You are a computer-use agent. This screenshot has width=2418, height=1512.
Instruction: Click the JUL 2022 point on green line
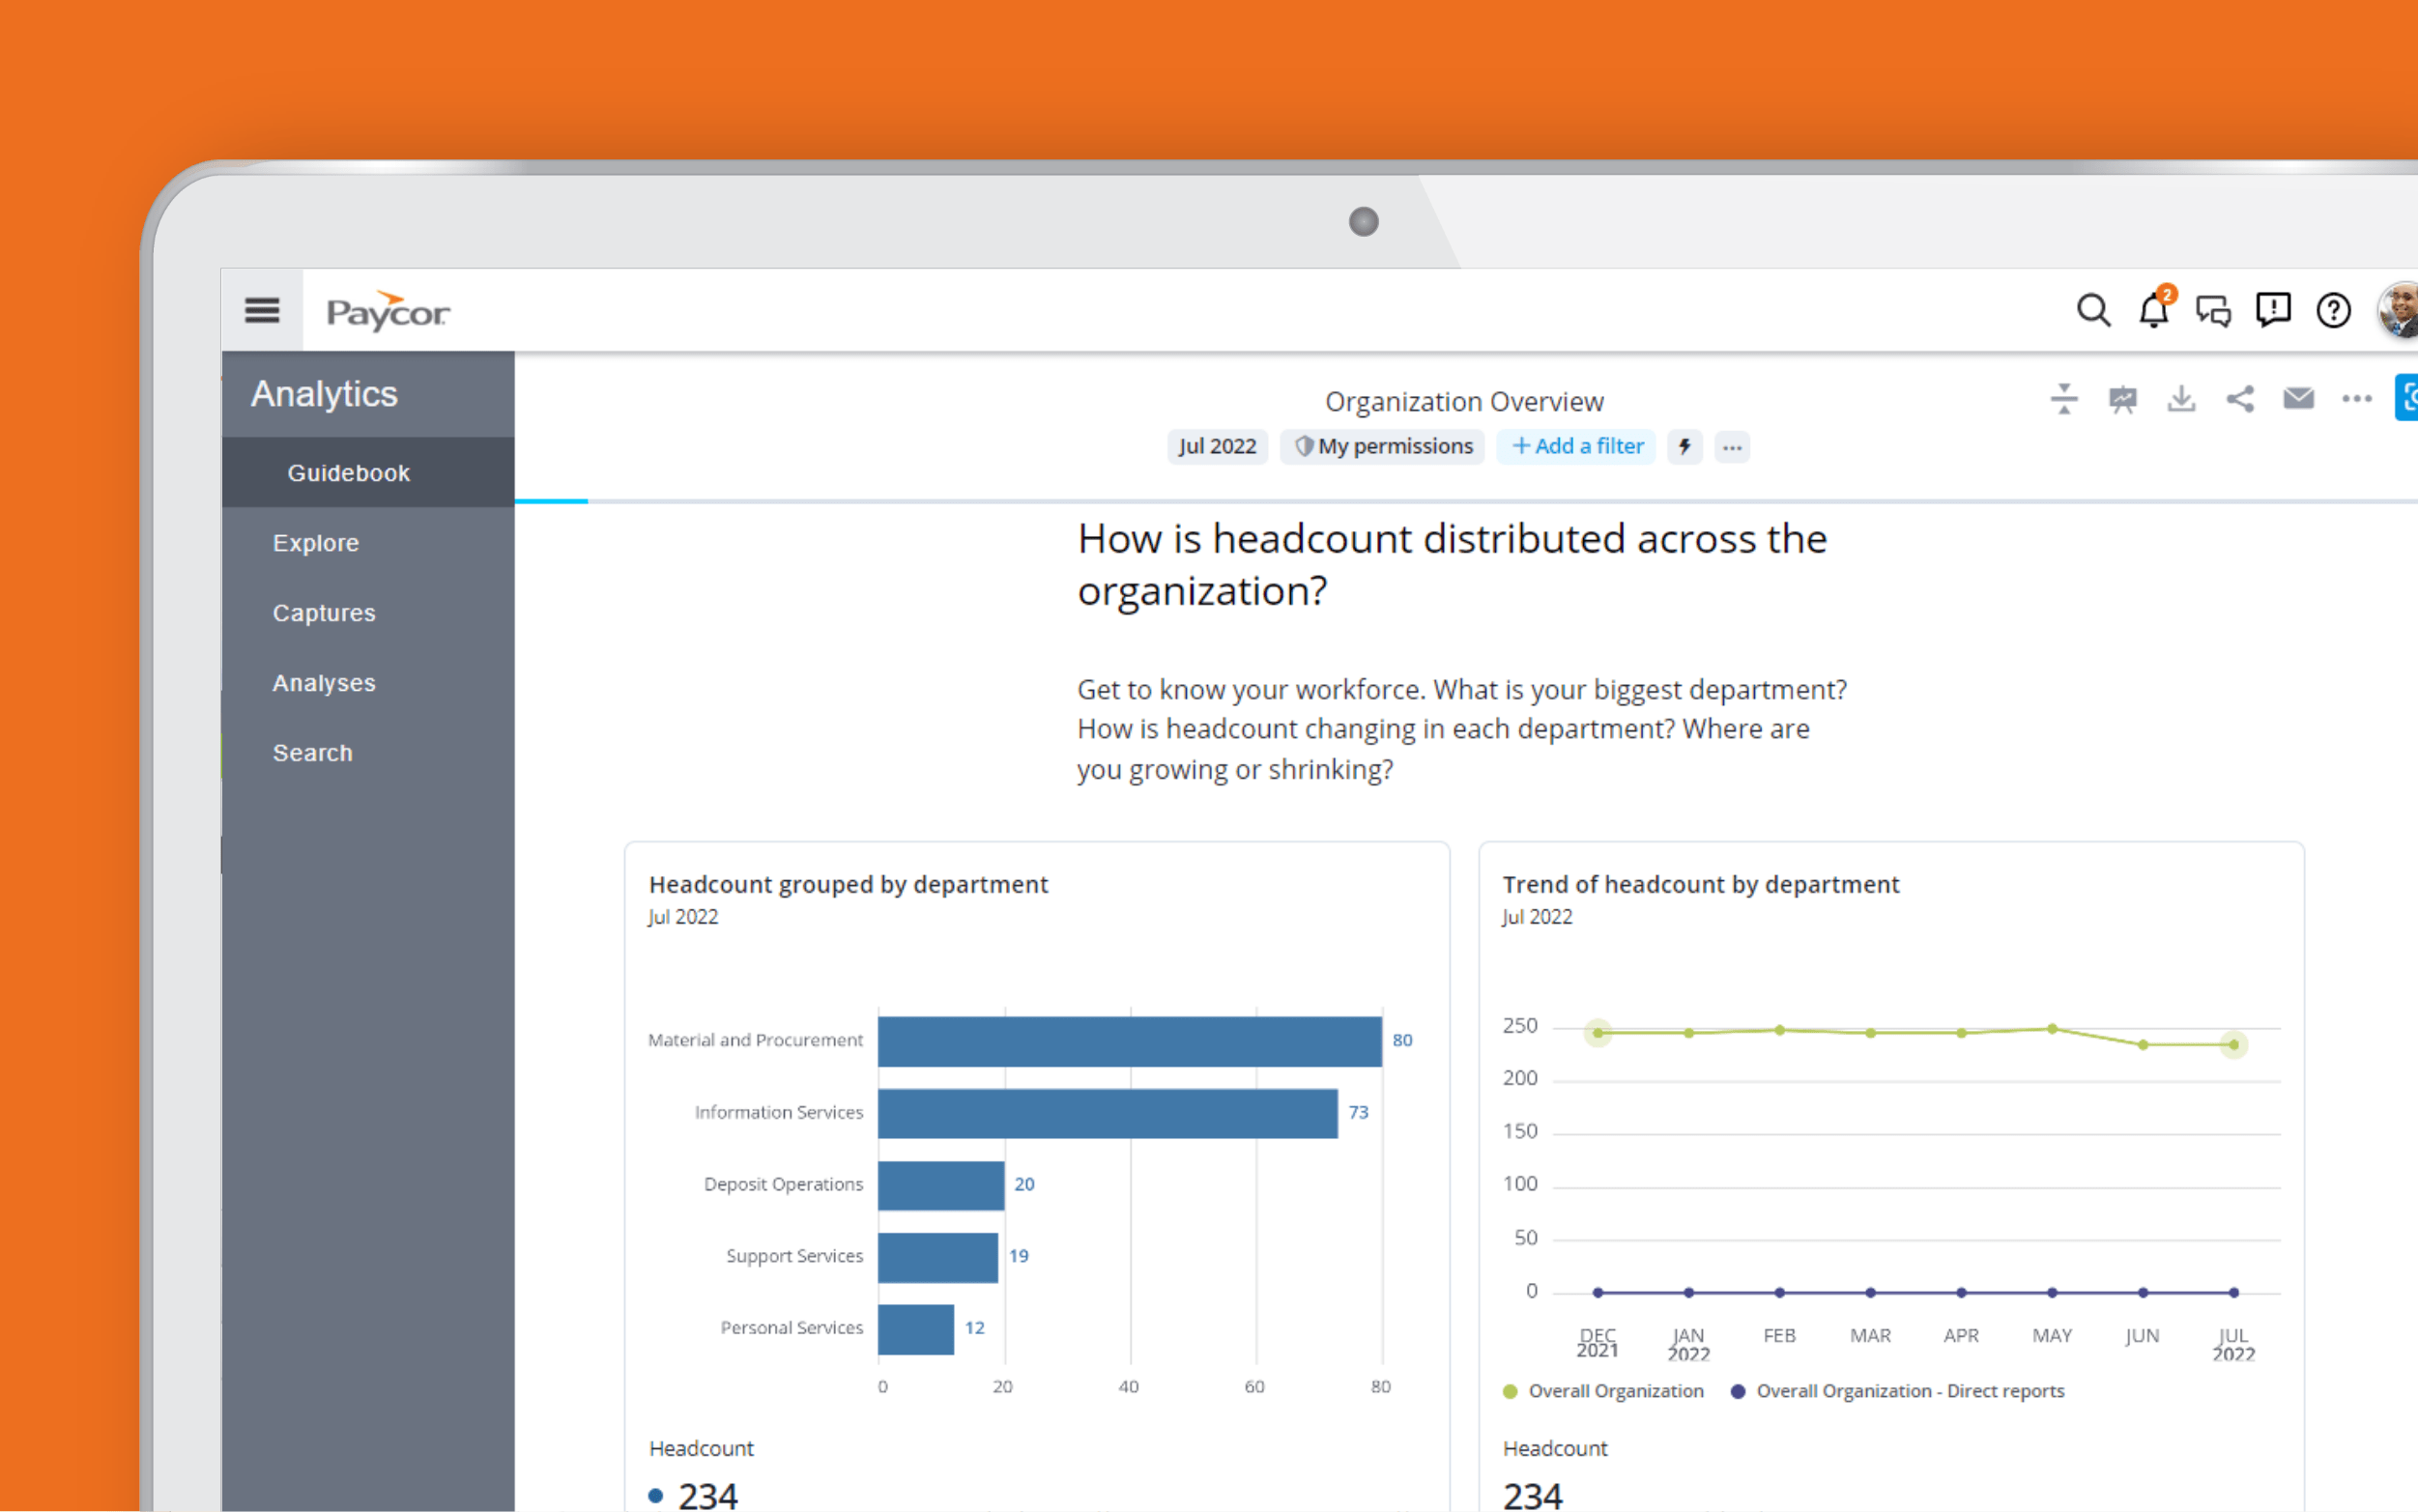2234,1044
